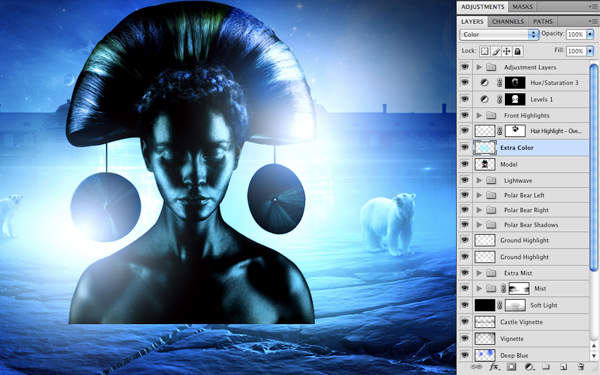Click link icon on Levels 1
600x375 pixels.
click(x=499, y=99)
